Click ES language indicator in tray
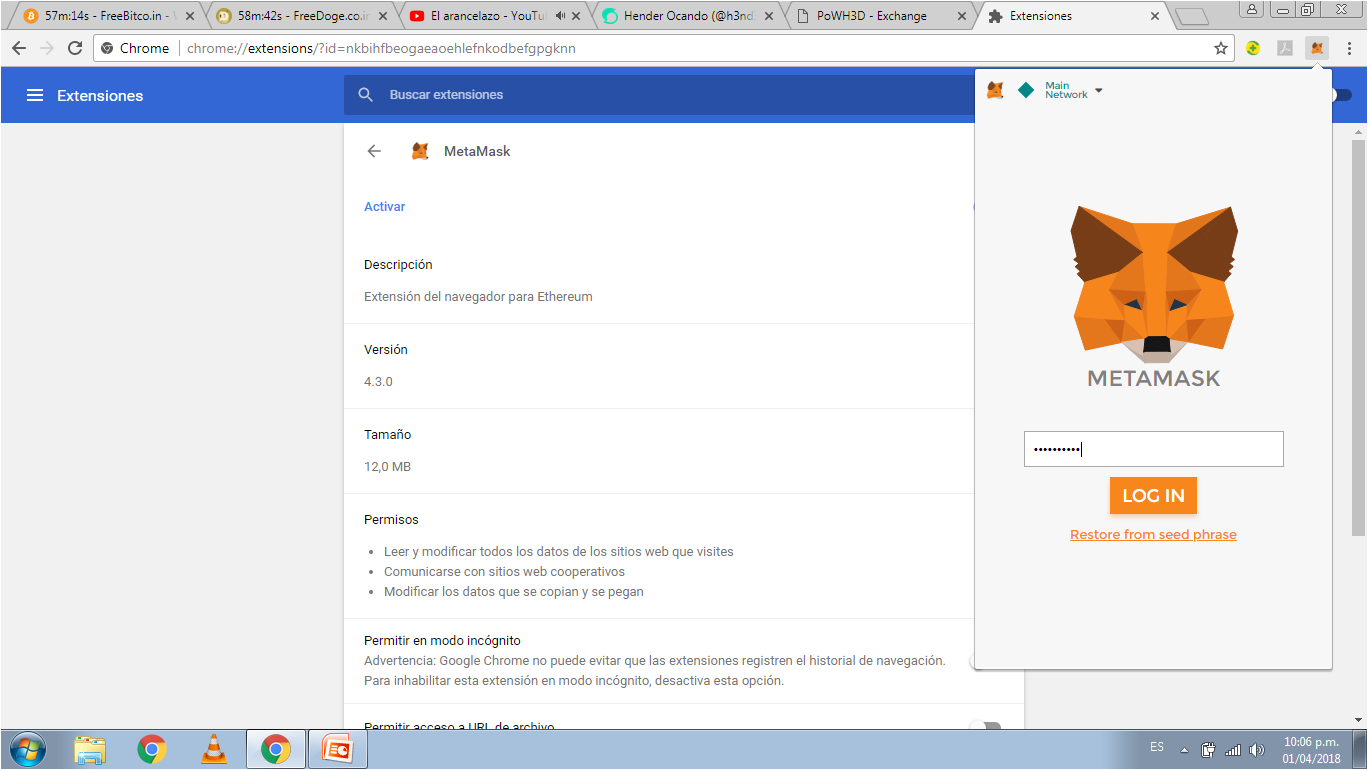1368x770 pixels. coord(1157,748)
